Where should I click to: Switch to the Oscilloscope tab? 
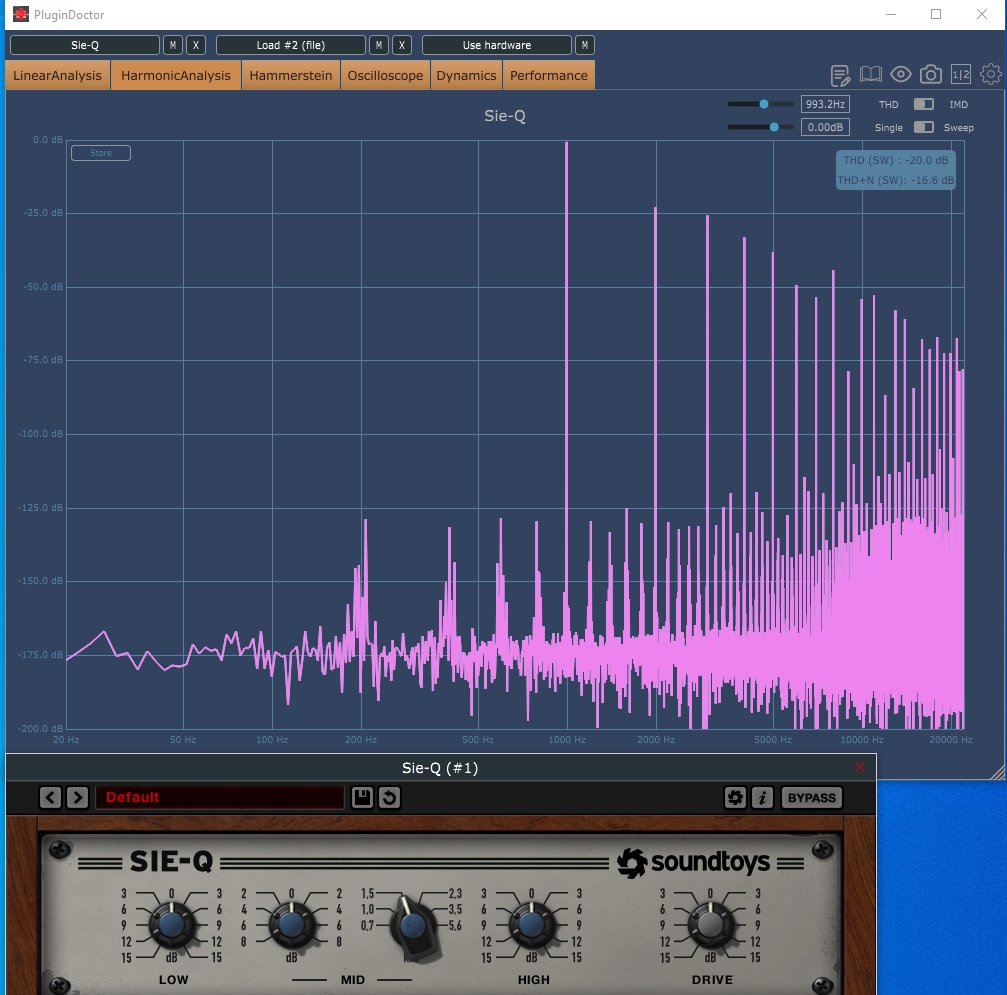385,75
